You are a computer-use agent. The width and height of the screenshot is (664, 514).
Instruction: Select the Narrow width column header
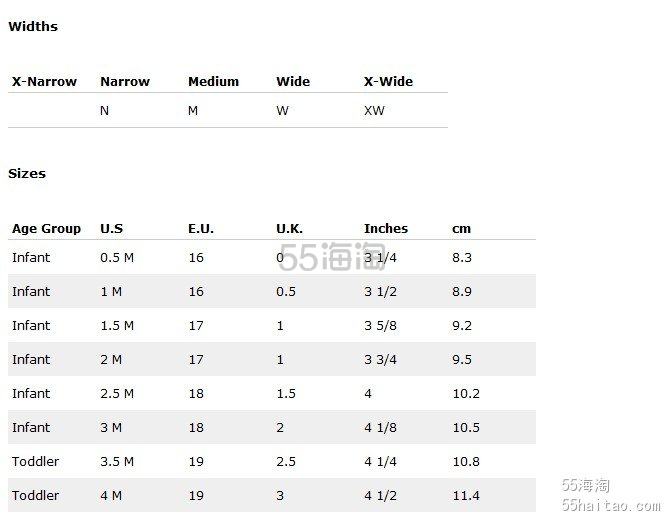coord(125,81)
